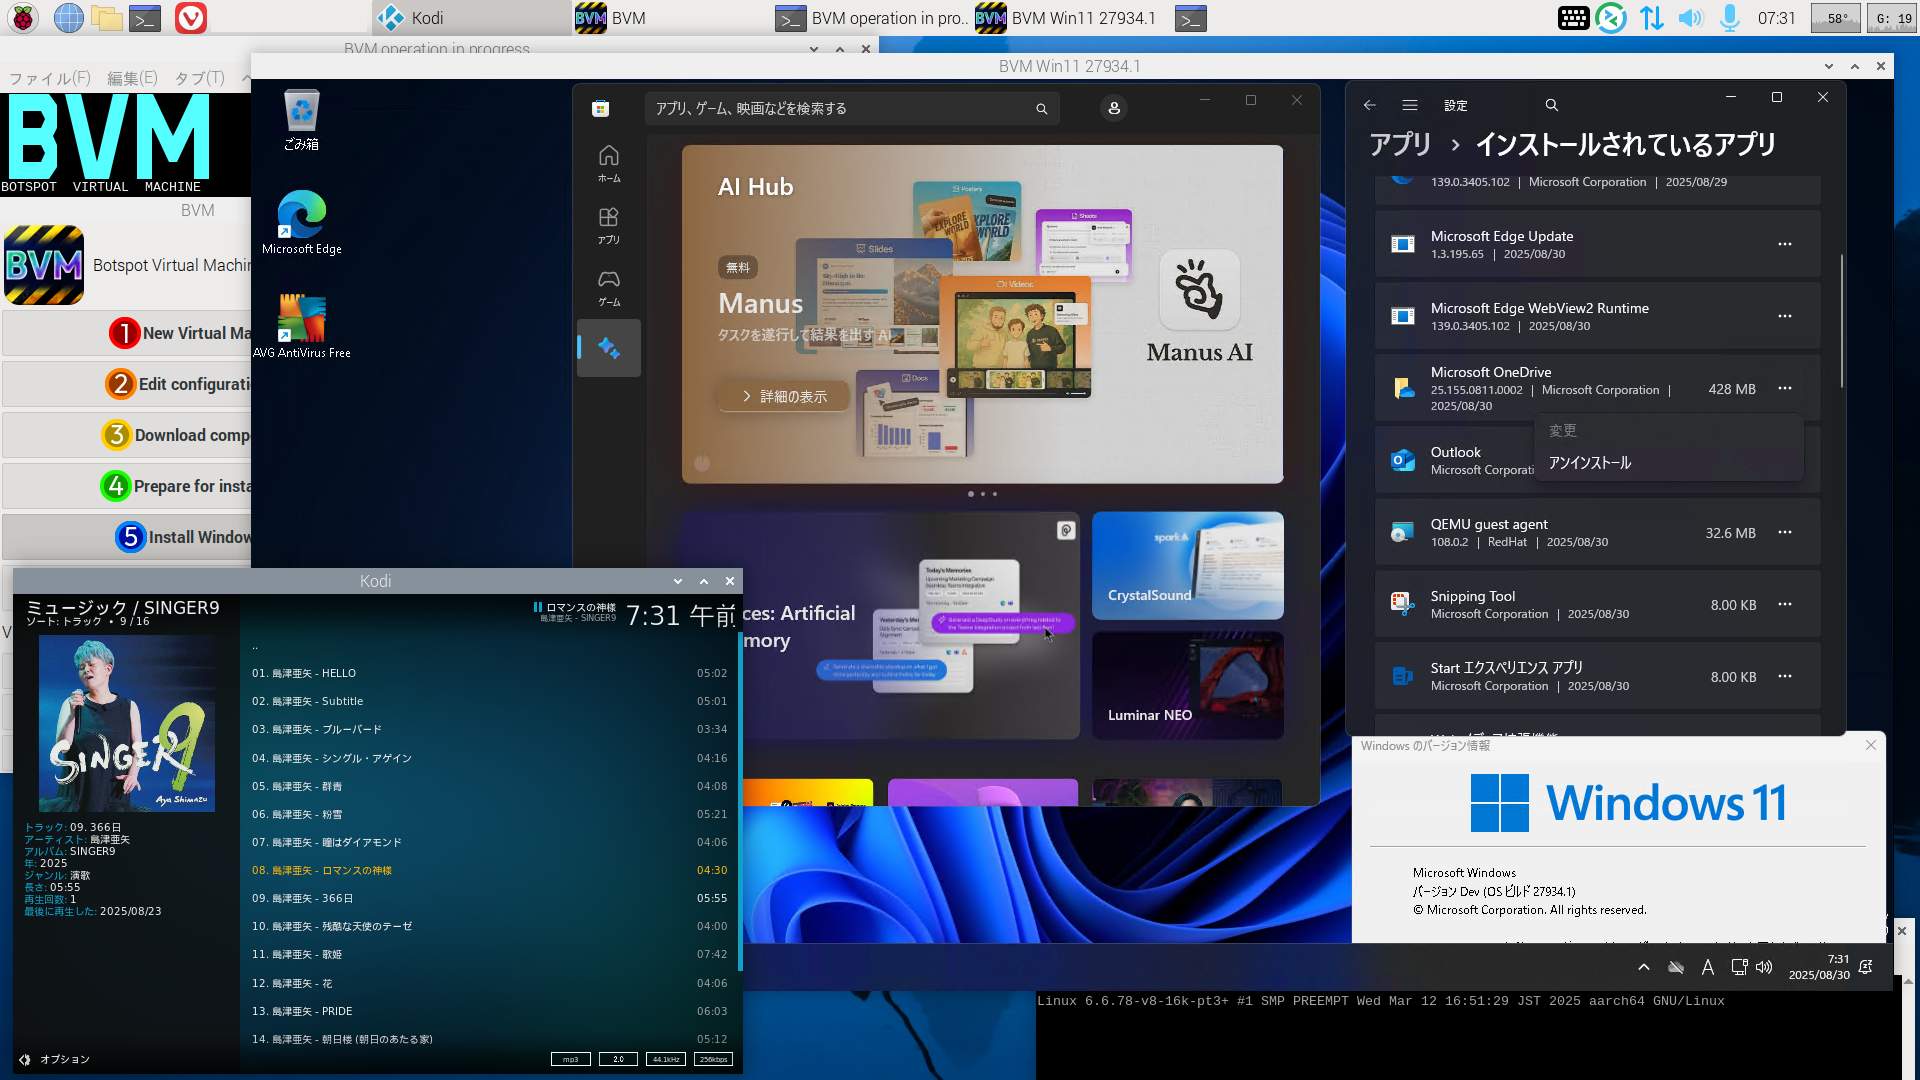
Task: Click the Microsoft Store search magnifier
Action: (x=1041, y=108)
